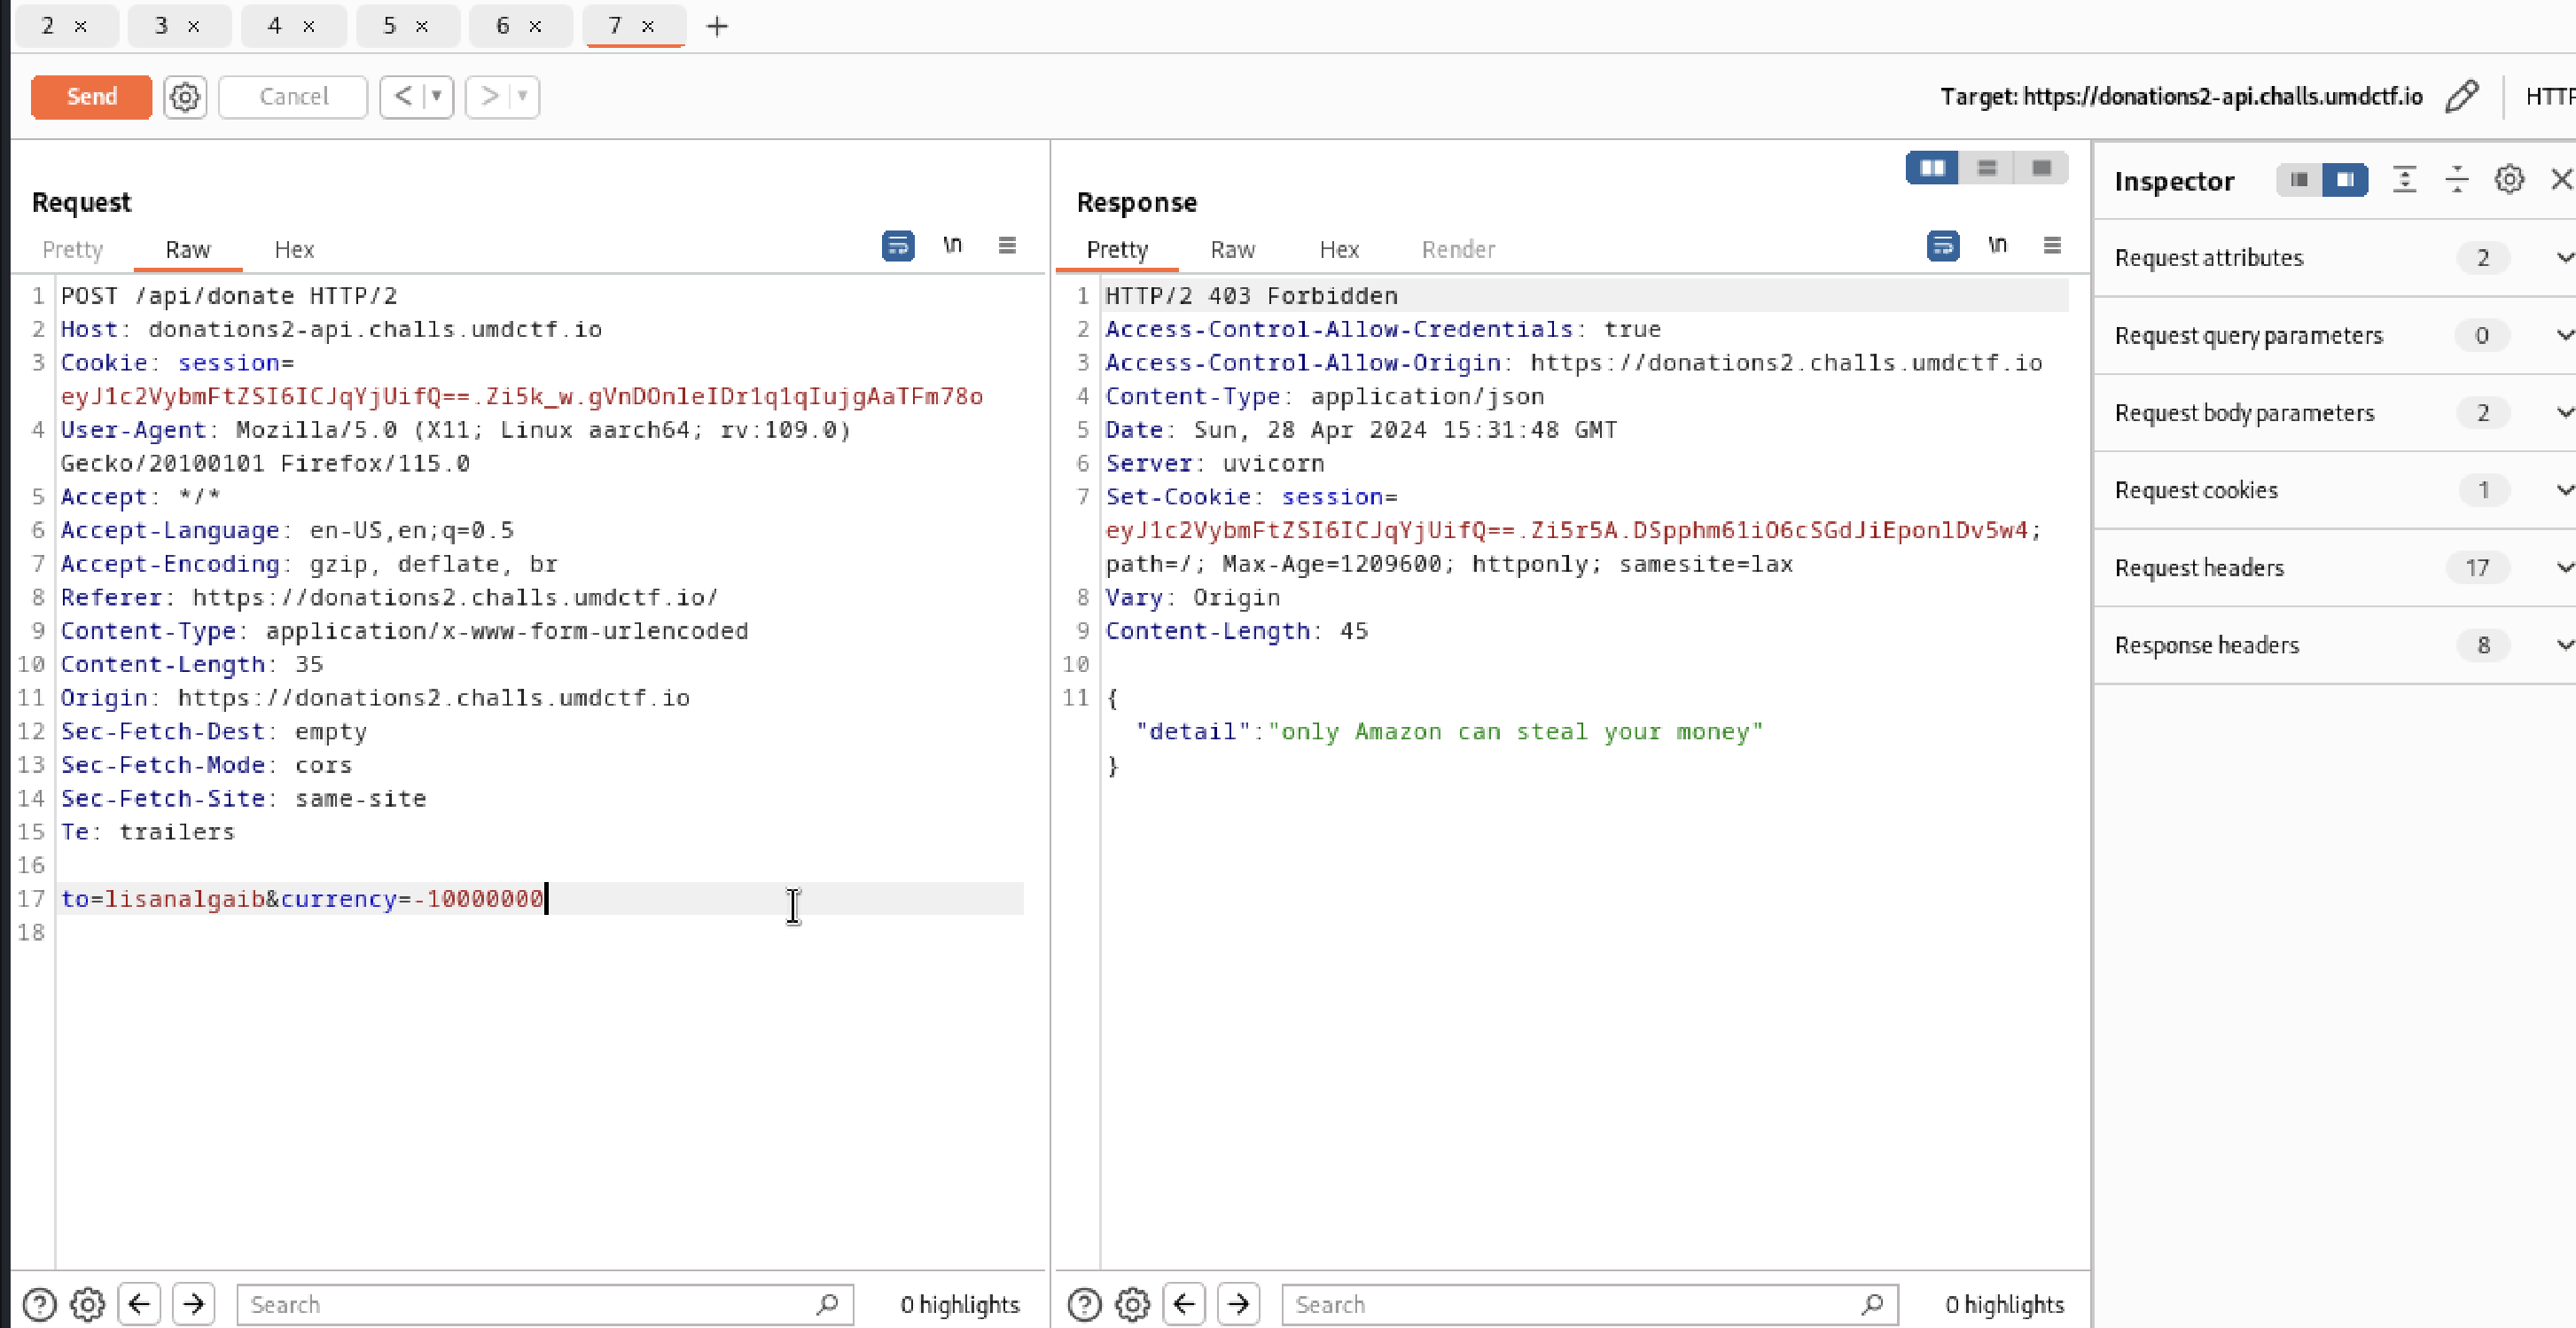Screen dimensions: 2576x1328
Task: Click the Response search input field
Action: [x=1590, y=1304]
